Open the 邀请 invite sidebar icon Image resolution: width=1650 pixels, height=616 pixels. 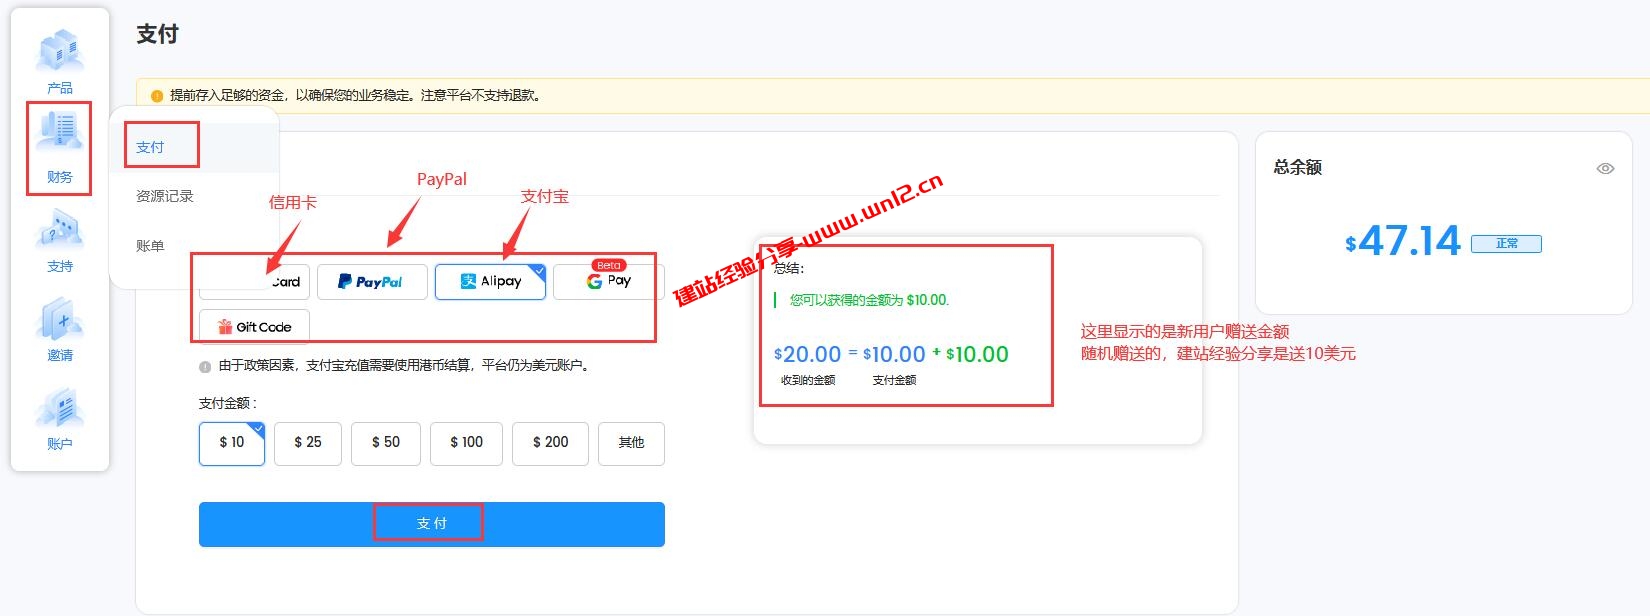pos(60,329)
